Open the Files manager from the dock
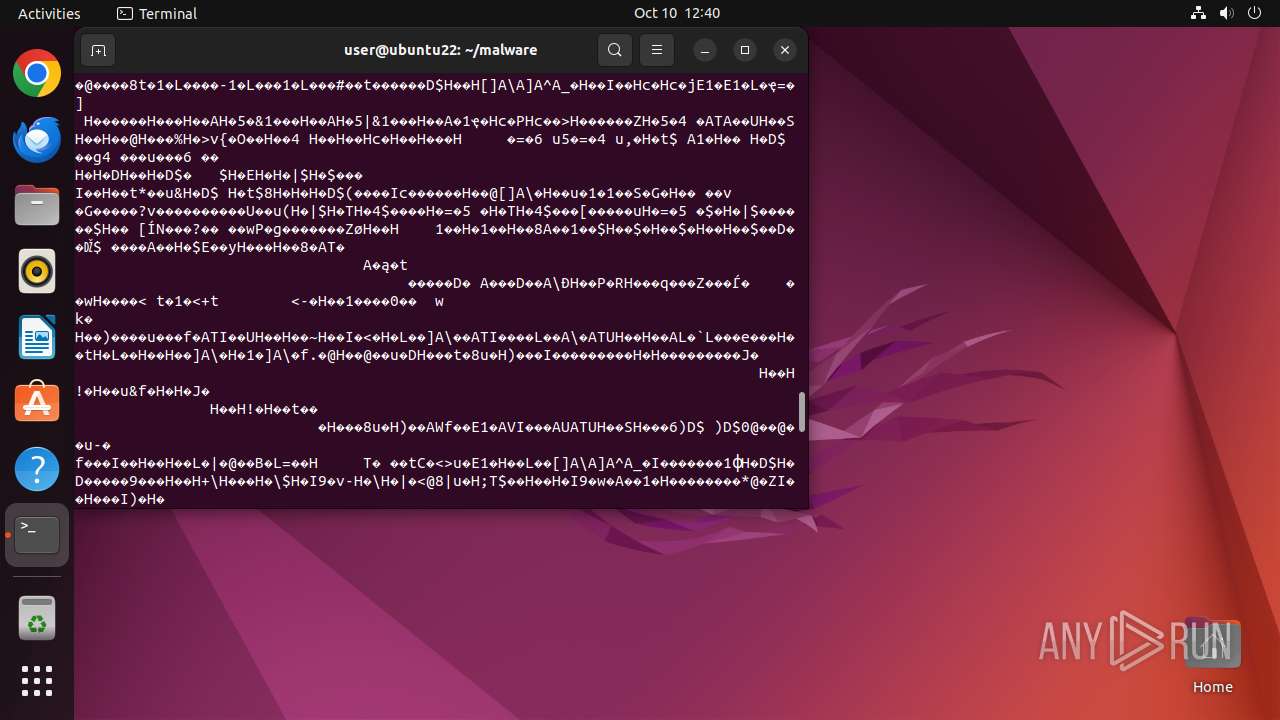The image size is (1280, 720). tap(37, 205)
